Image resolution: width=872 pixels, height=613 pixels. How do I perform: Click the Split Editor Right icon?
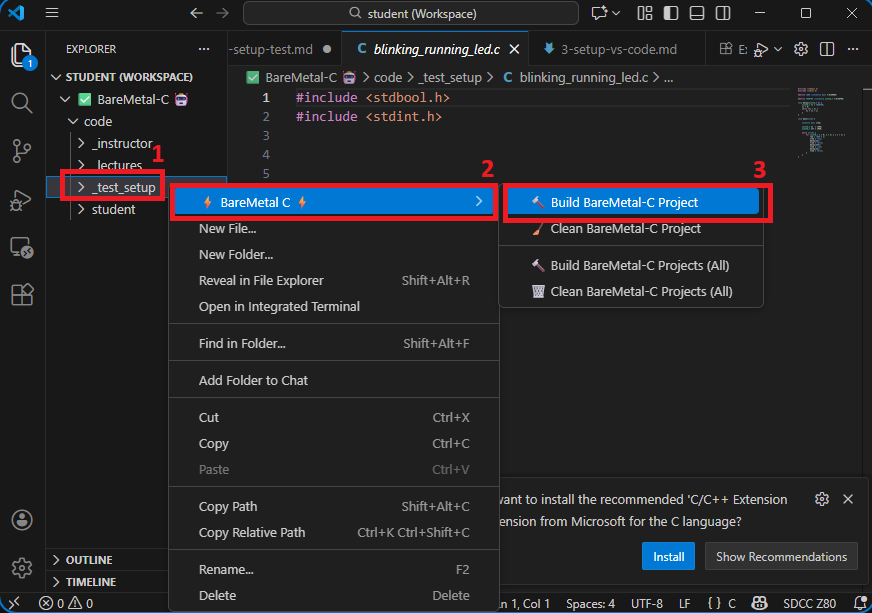point(827,49)
